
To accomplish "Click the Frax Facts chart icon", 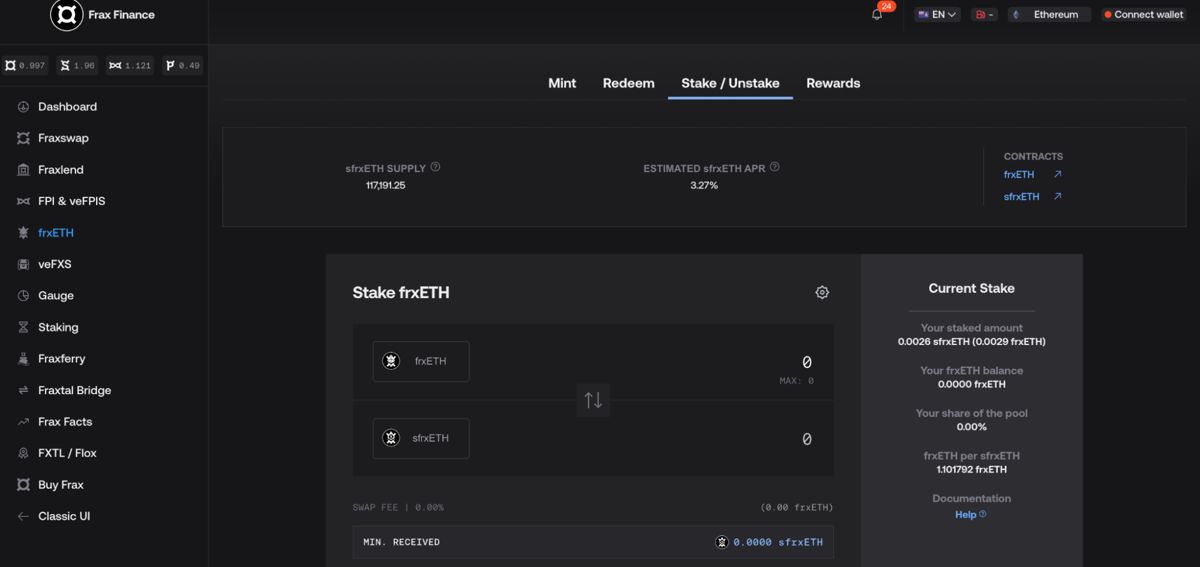I will pyautogui.click(x=23, y=422).
